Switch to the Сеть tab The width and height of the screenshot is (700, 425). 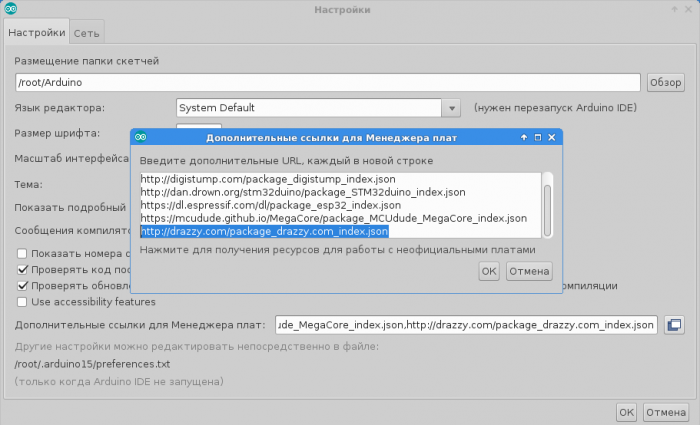[85, 33]
